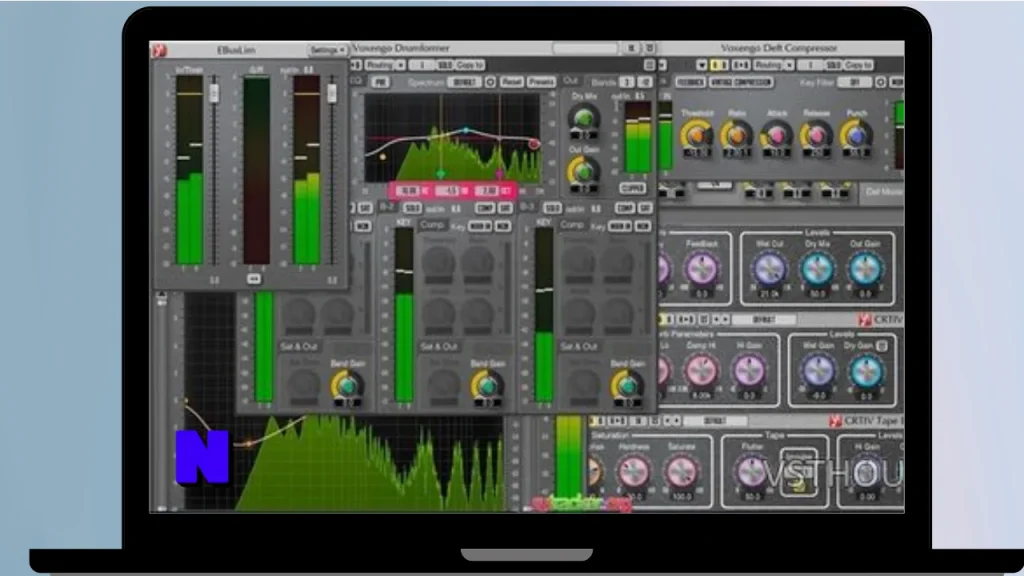Click the Hardness knob in CRTIV Tape Saturation
Screen dimensions: 1024x576
coord(633,472)
